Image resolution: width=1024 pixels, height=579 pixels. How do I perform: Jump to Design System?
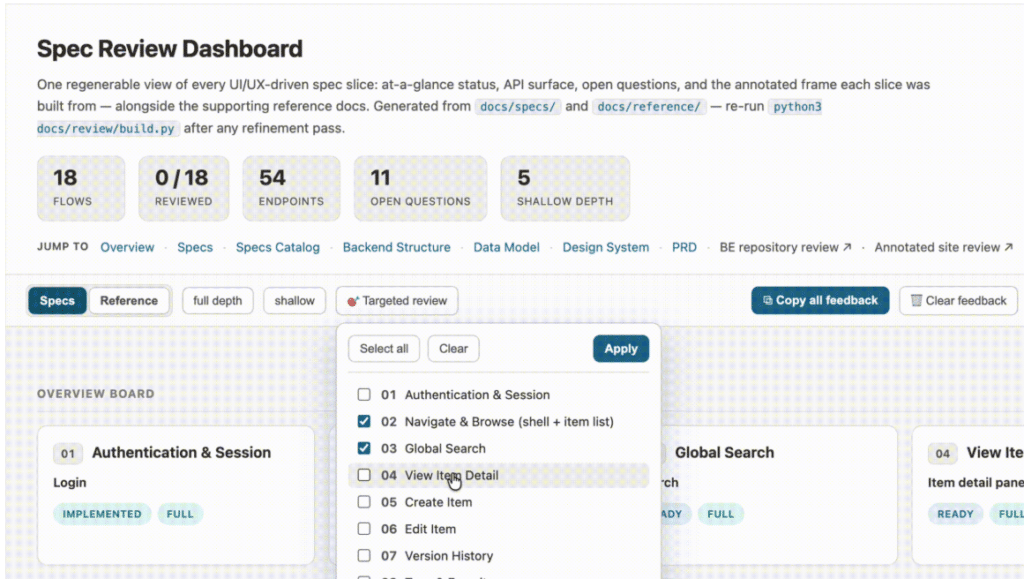(605, 247)
